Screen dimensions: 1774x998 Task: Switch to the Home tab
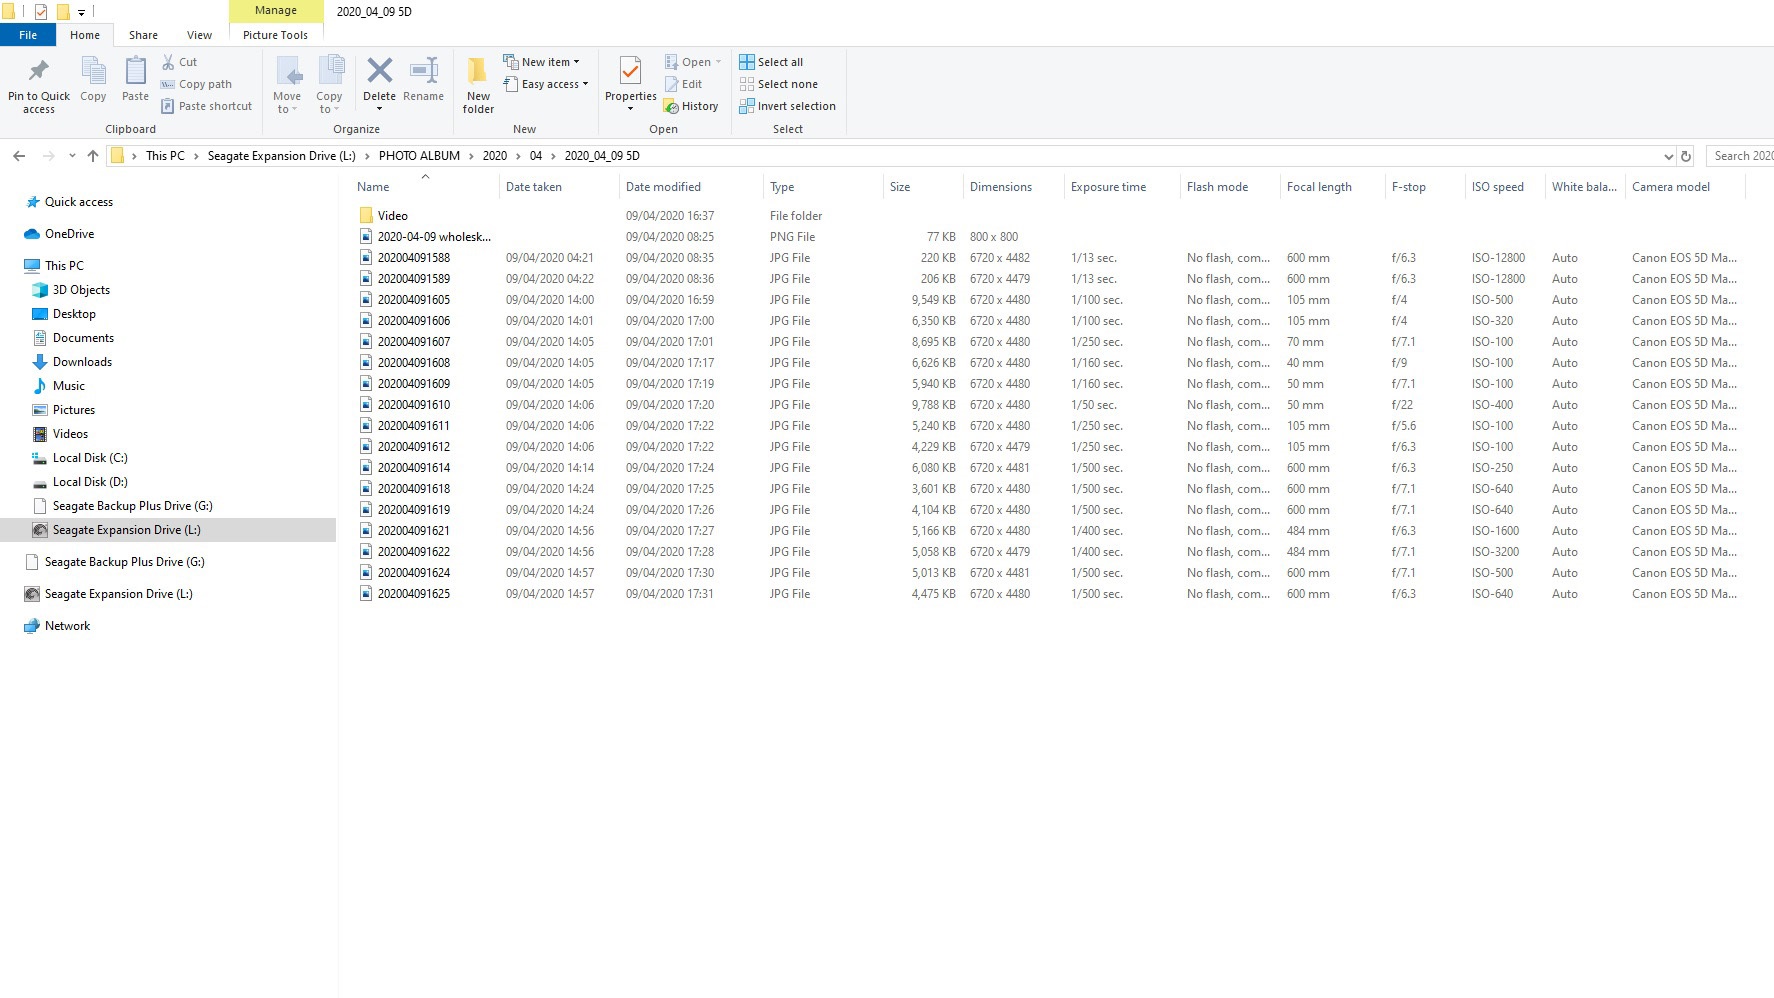(85, 35)
